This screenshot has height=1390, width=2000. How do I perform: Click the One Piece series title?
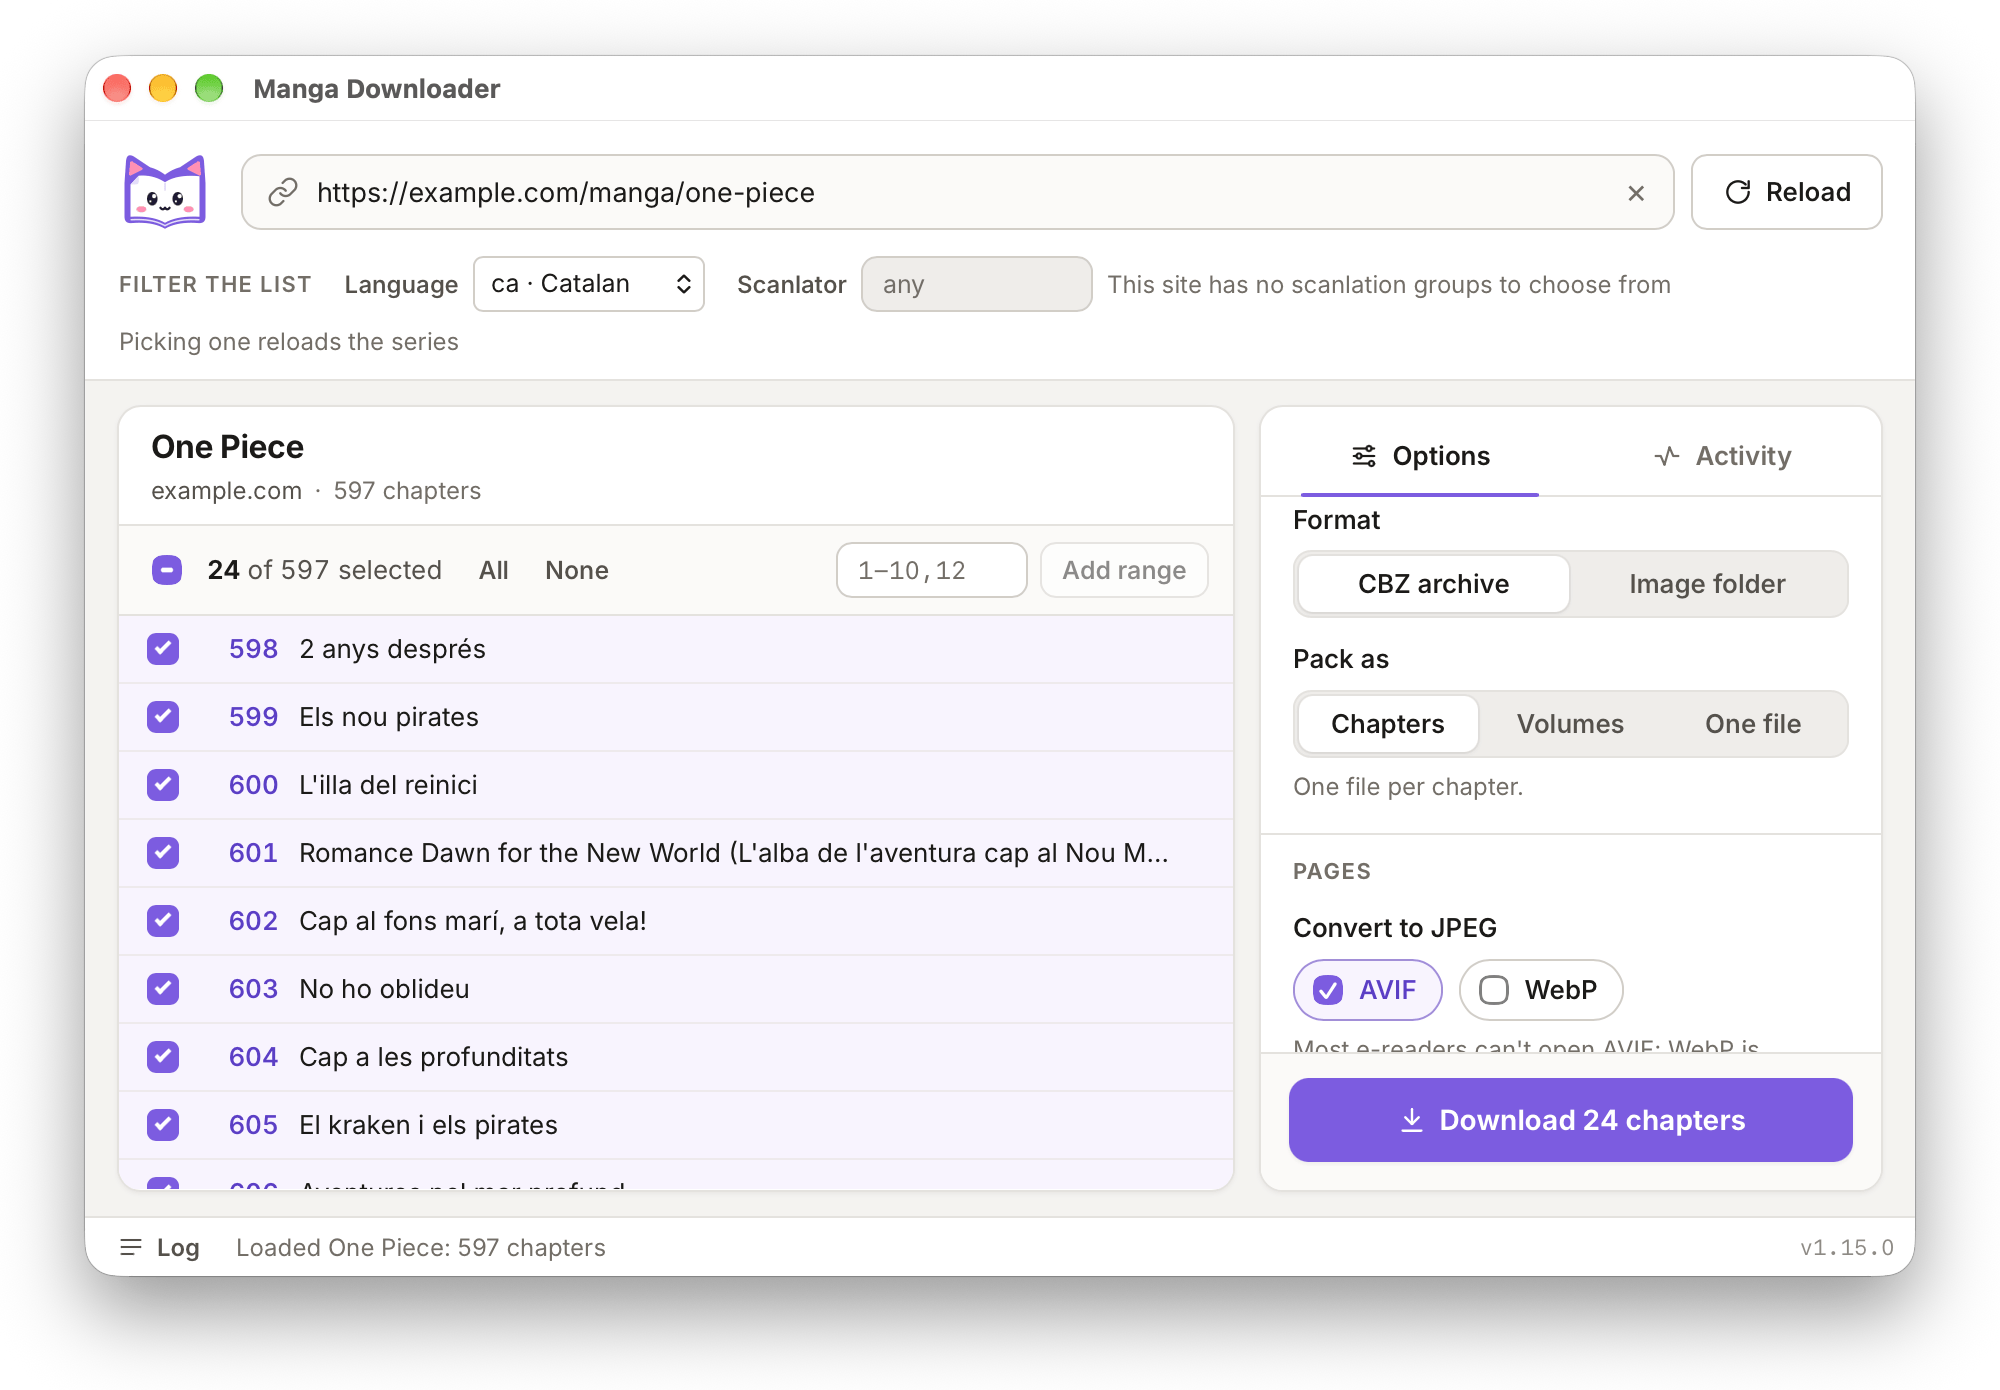(x=227, y=447)
